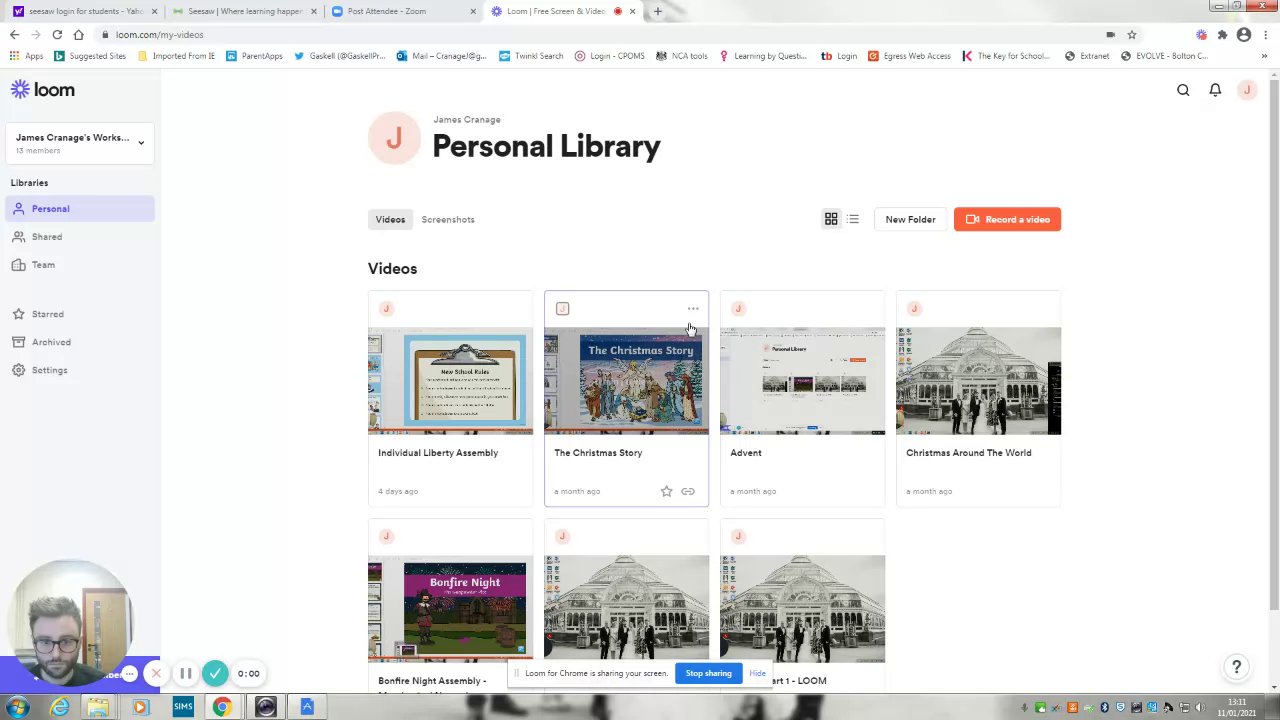The height and width of the screenshot is (720, 1280).
Task: Hide the screen sharing notice
Action: click(757, 673)
